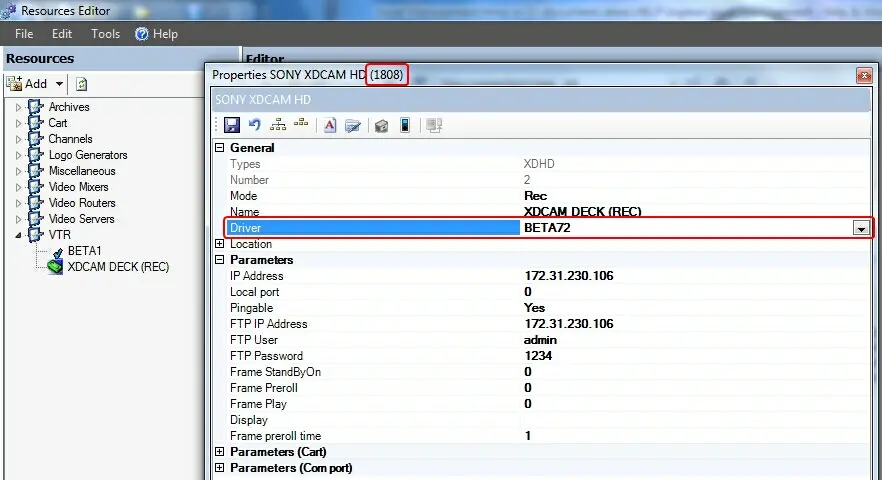Collapse the General section
The height and width of the screenshot is (480, 882).
pyautogui.click(x=220, y=148)
